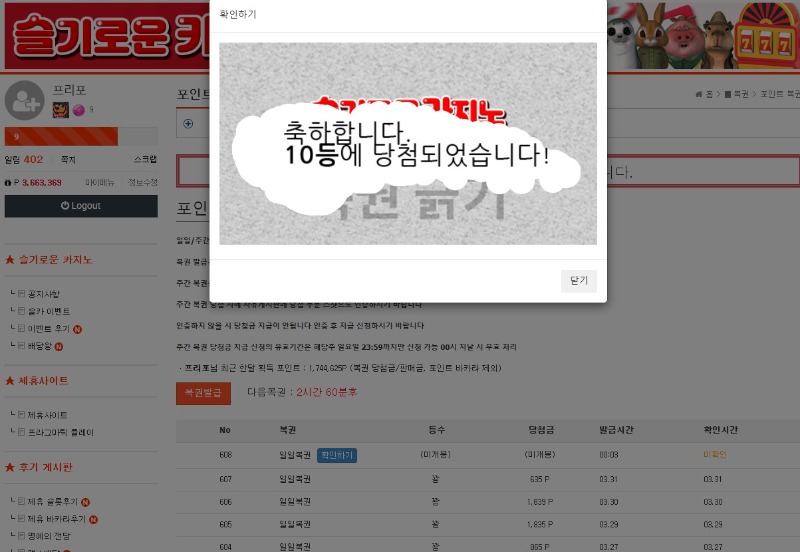Screen dimensions: 800x552
Task: Click the Logout button
Action: [81, 206]
